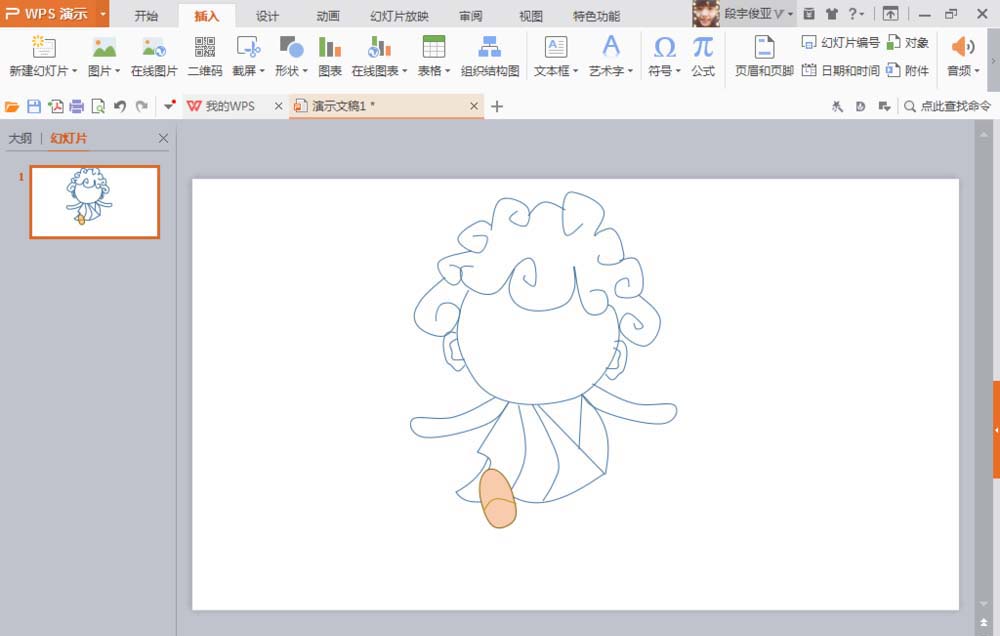Screen dimensions: 1000x636
Task: Open 页眉和页脚 header and footer
Action: (764, 56)
